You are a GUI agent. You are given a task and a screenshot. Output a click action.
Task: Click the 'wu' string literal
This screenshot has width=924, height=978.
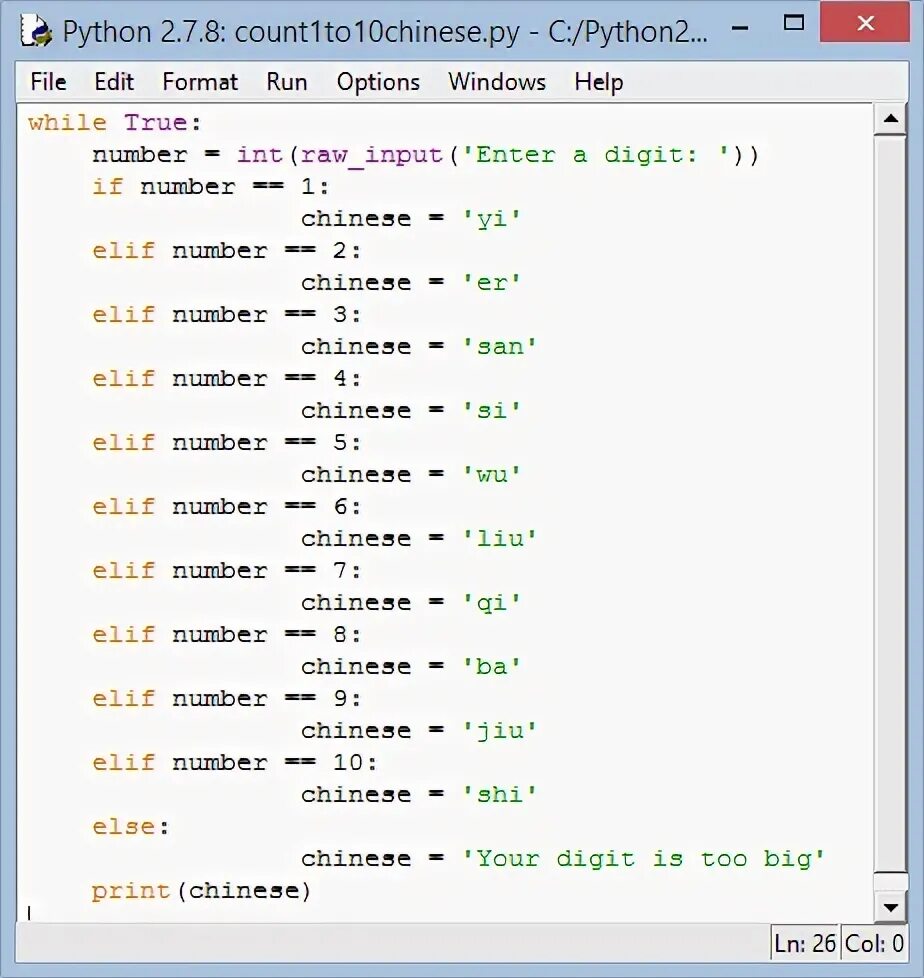coord(491,475)
